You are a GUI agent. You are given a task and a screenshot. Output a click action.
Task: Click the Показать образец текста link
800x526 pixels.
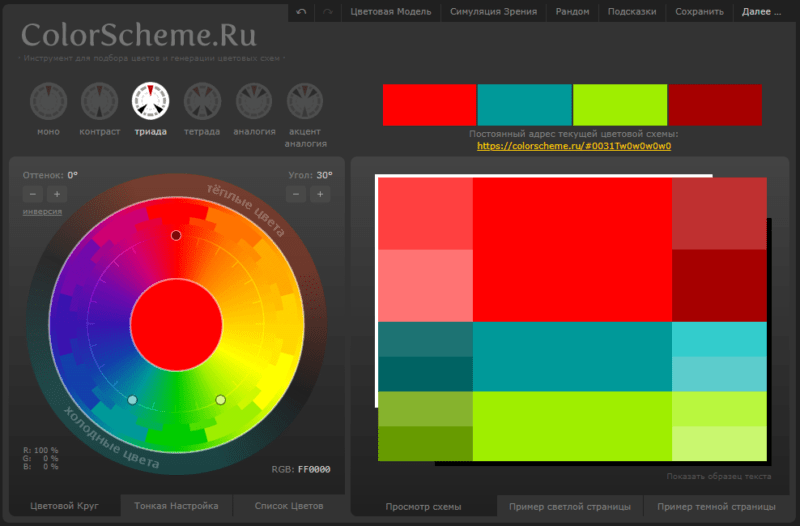[x=719, y=476]
